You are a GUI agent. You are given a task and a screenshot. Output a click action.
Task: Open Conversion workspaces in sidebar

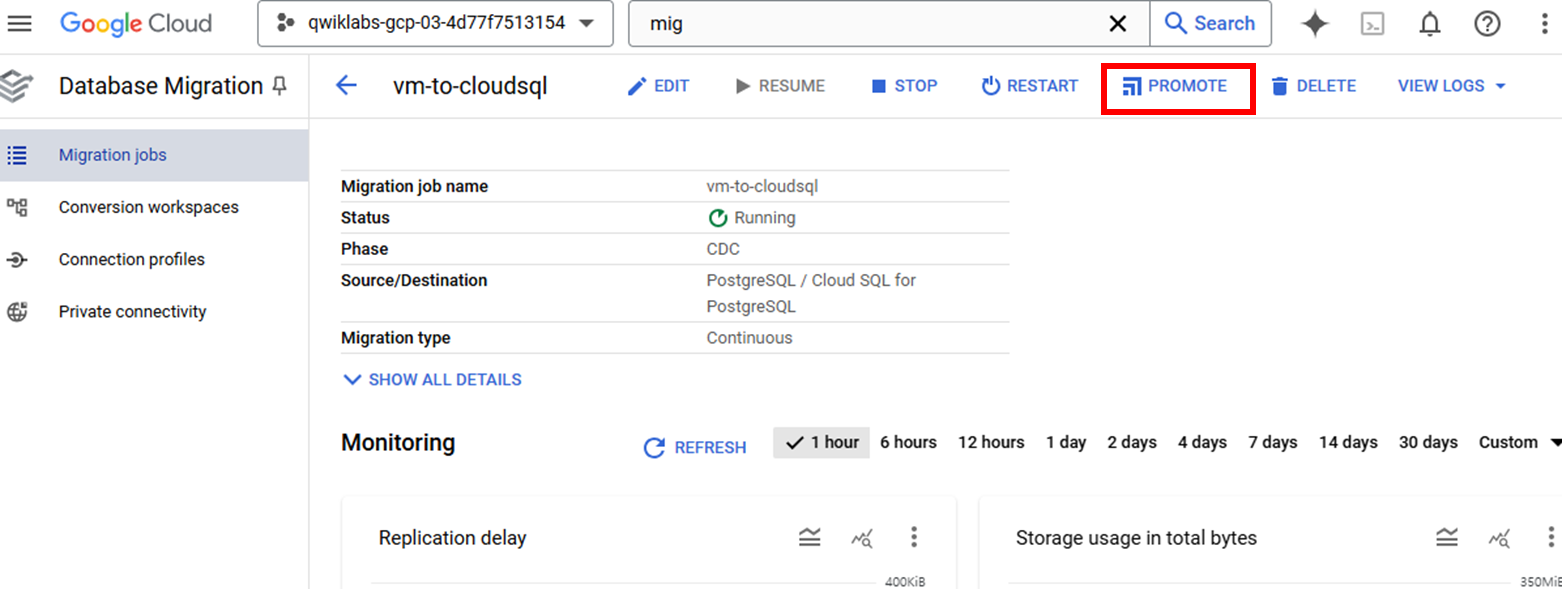coord(154,207)
